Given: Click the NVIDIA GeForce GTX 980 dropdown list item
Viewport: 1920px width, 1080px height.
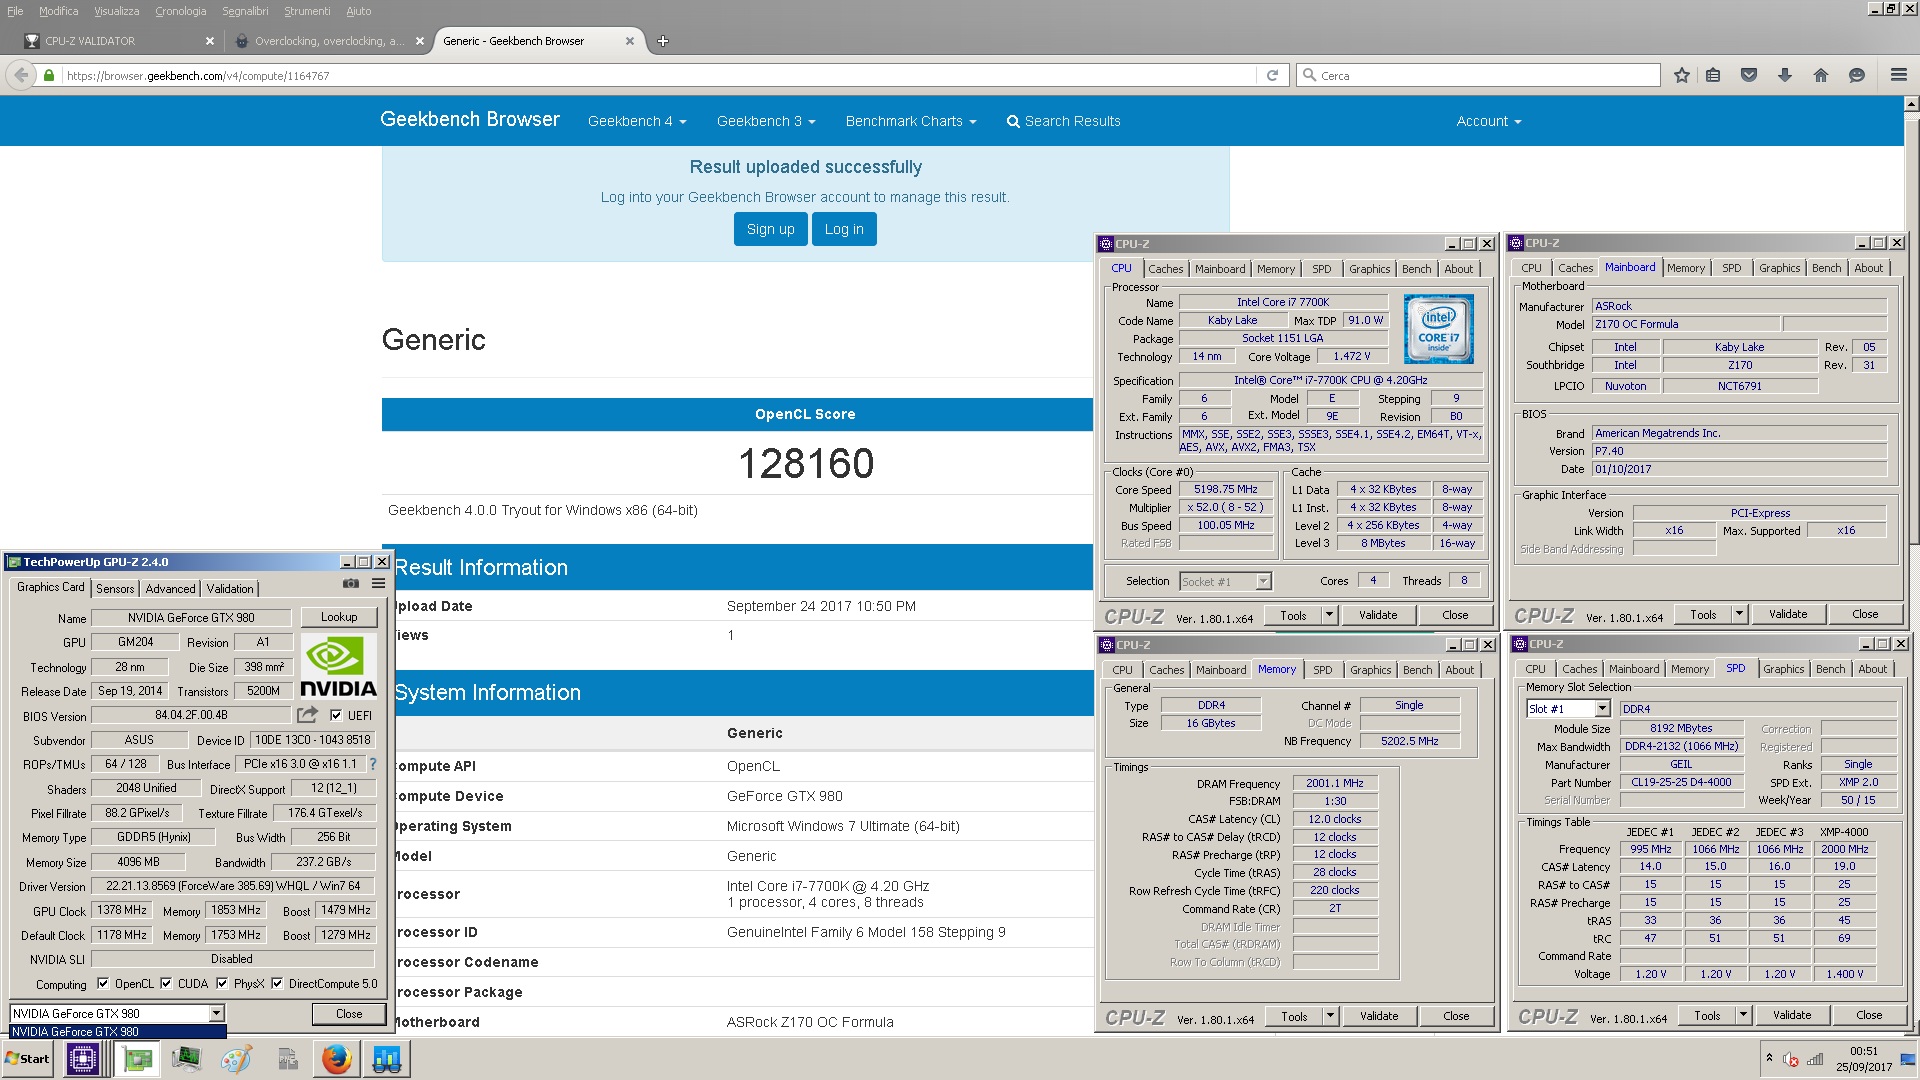Looking at the screenshot, I should pyautogui.click(x=117, y=1032).
